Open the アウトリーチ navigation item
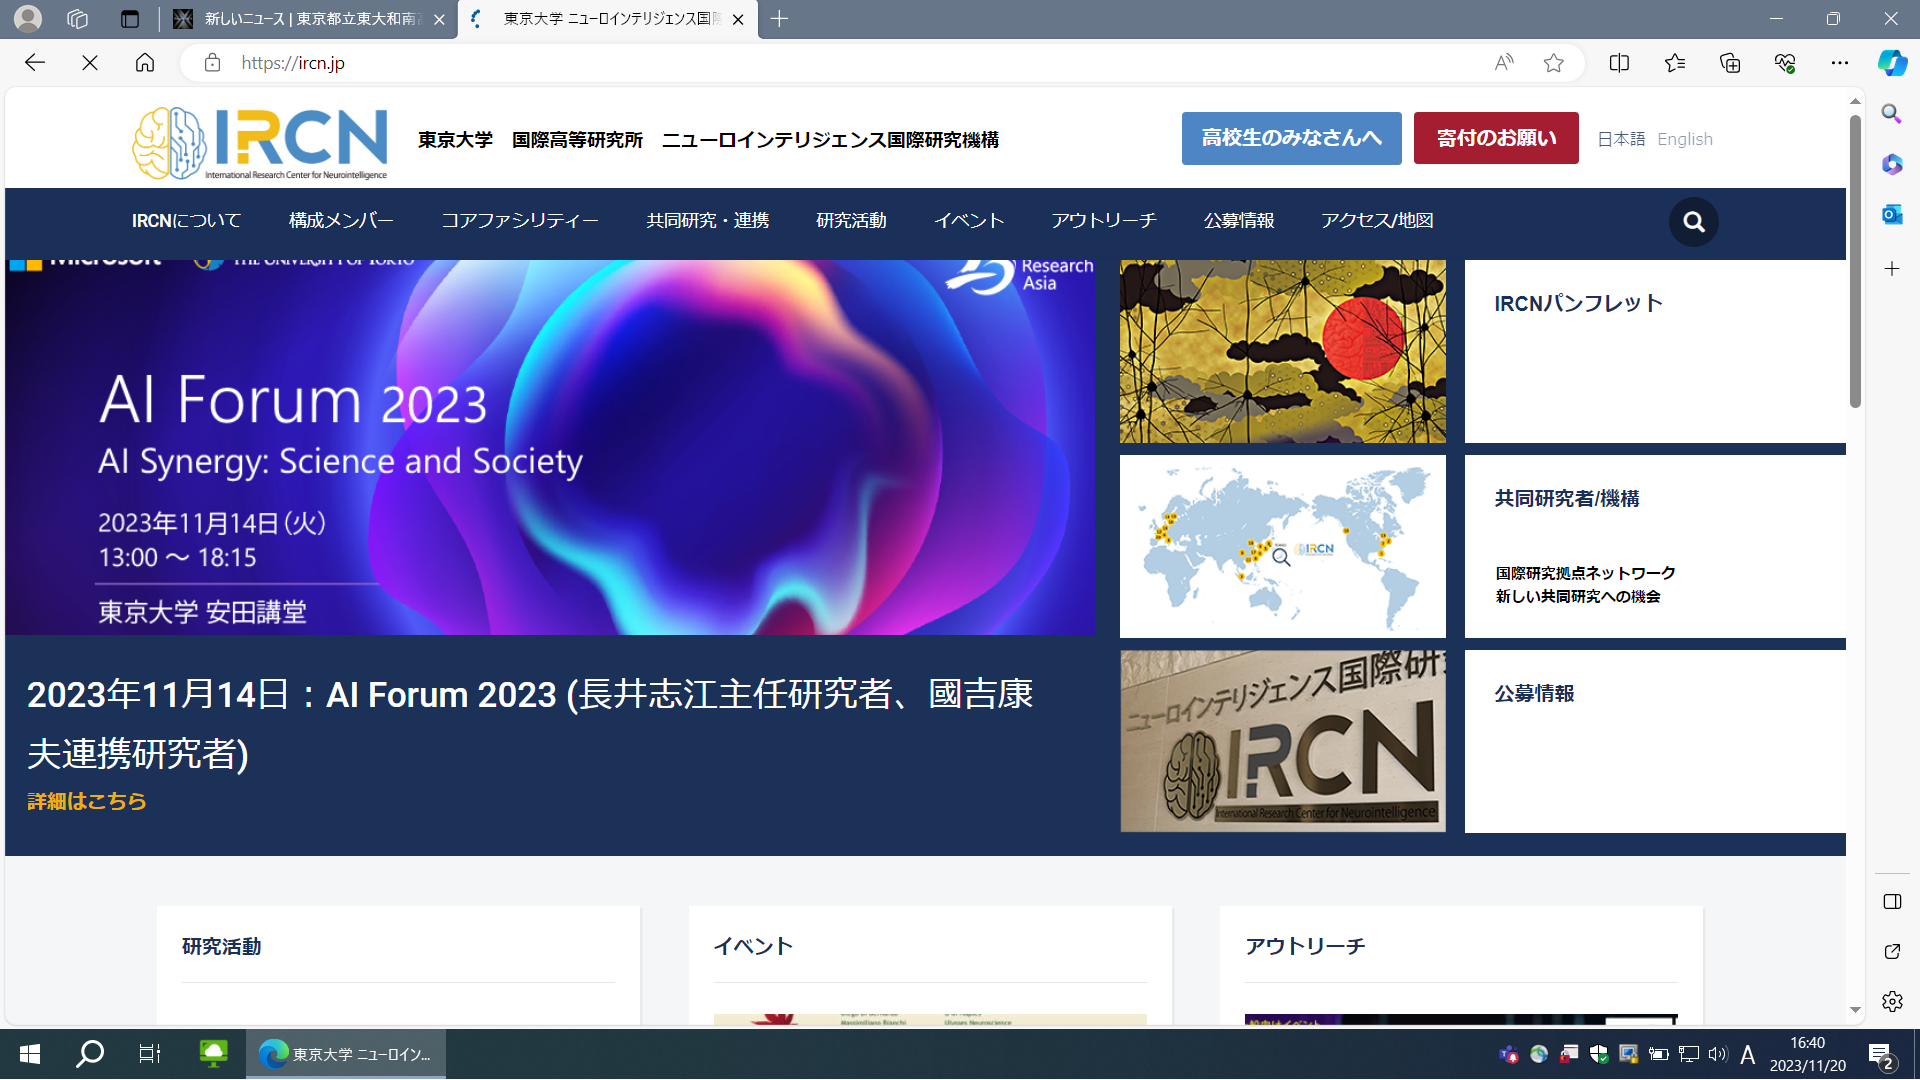The width and height of the screenshot is (1920, 1080). click(1104, 221)
